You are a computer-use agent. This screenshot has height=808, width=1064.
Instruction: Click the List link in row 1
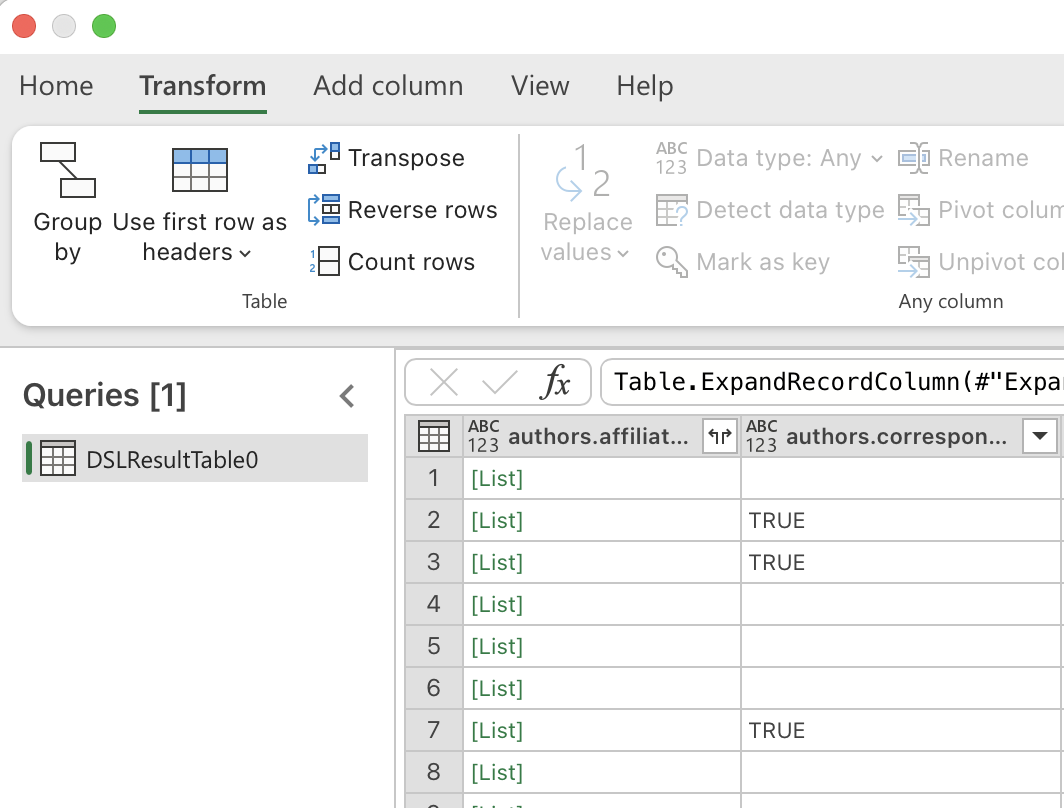tap(497, 478)
